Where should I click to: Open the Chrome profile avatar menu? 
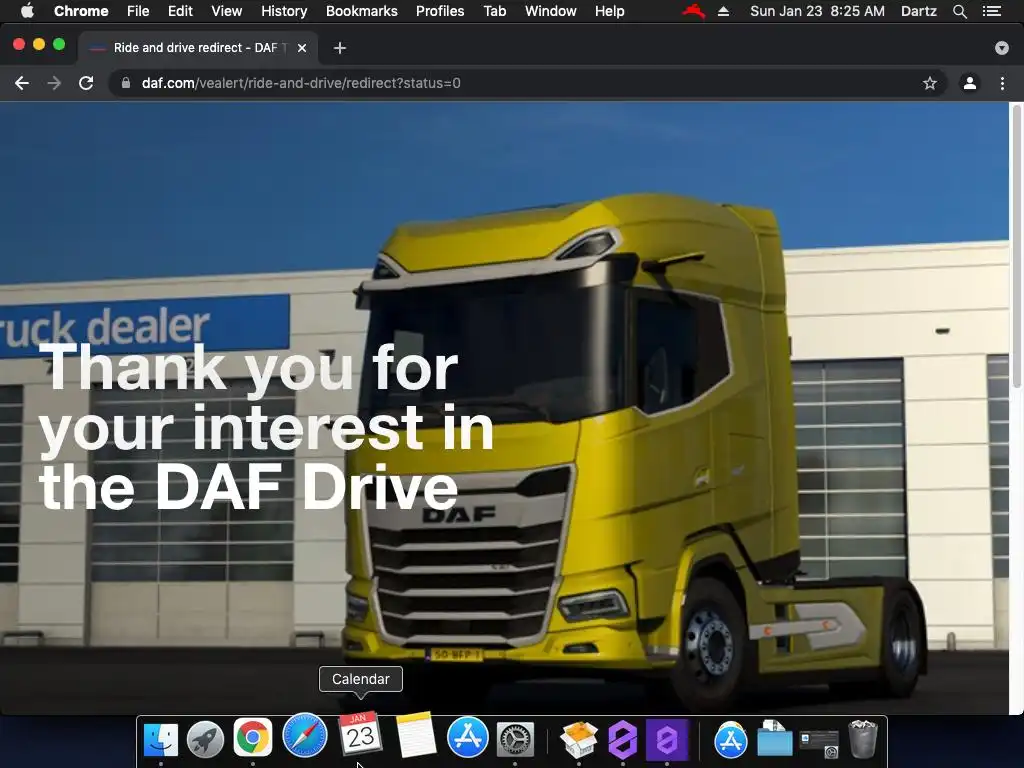[970, 83]
